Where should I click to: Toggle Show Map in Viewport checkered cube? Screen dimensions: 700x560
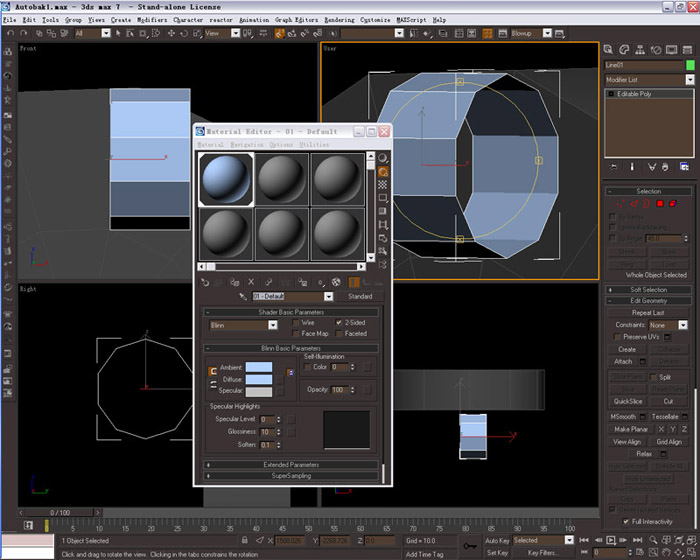click(x=336, y=282)
